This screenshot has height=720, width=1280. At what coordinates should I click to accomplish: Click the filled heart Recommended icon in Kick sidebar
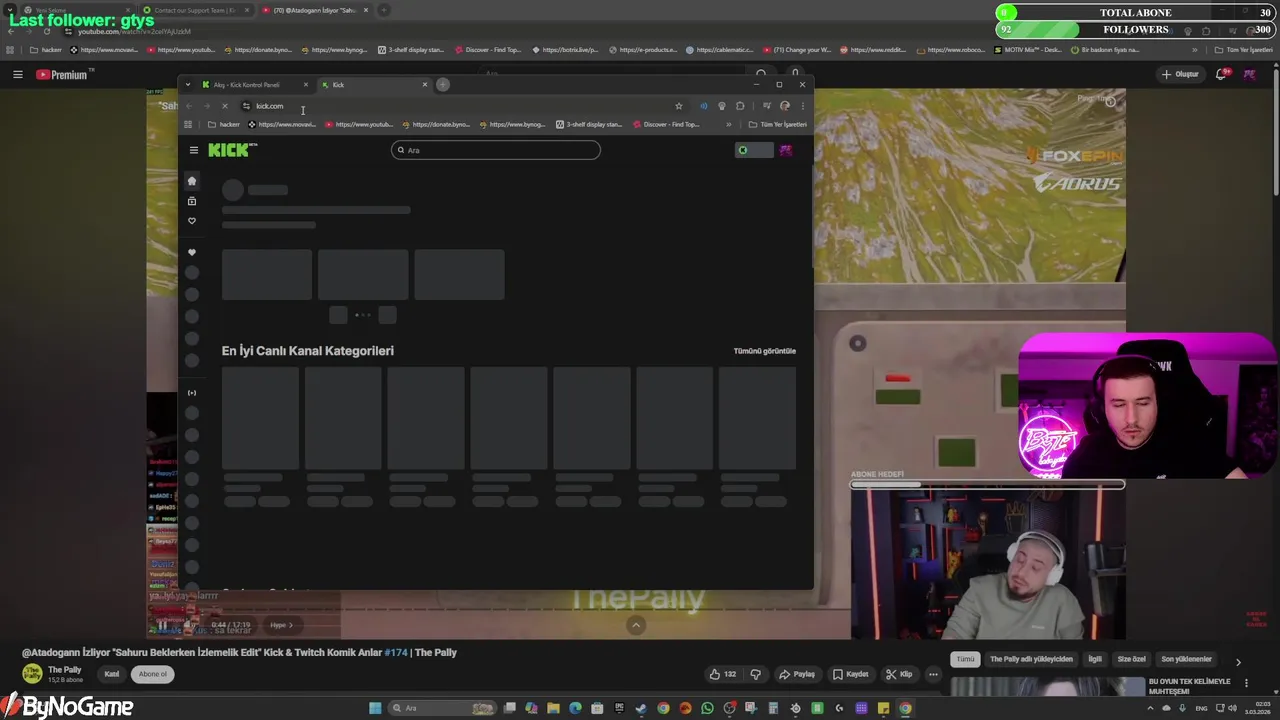point(192,252)
